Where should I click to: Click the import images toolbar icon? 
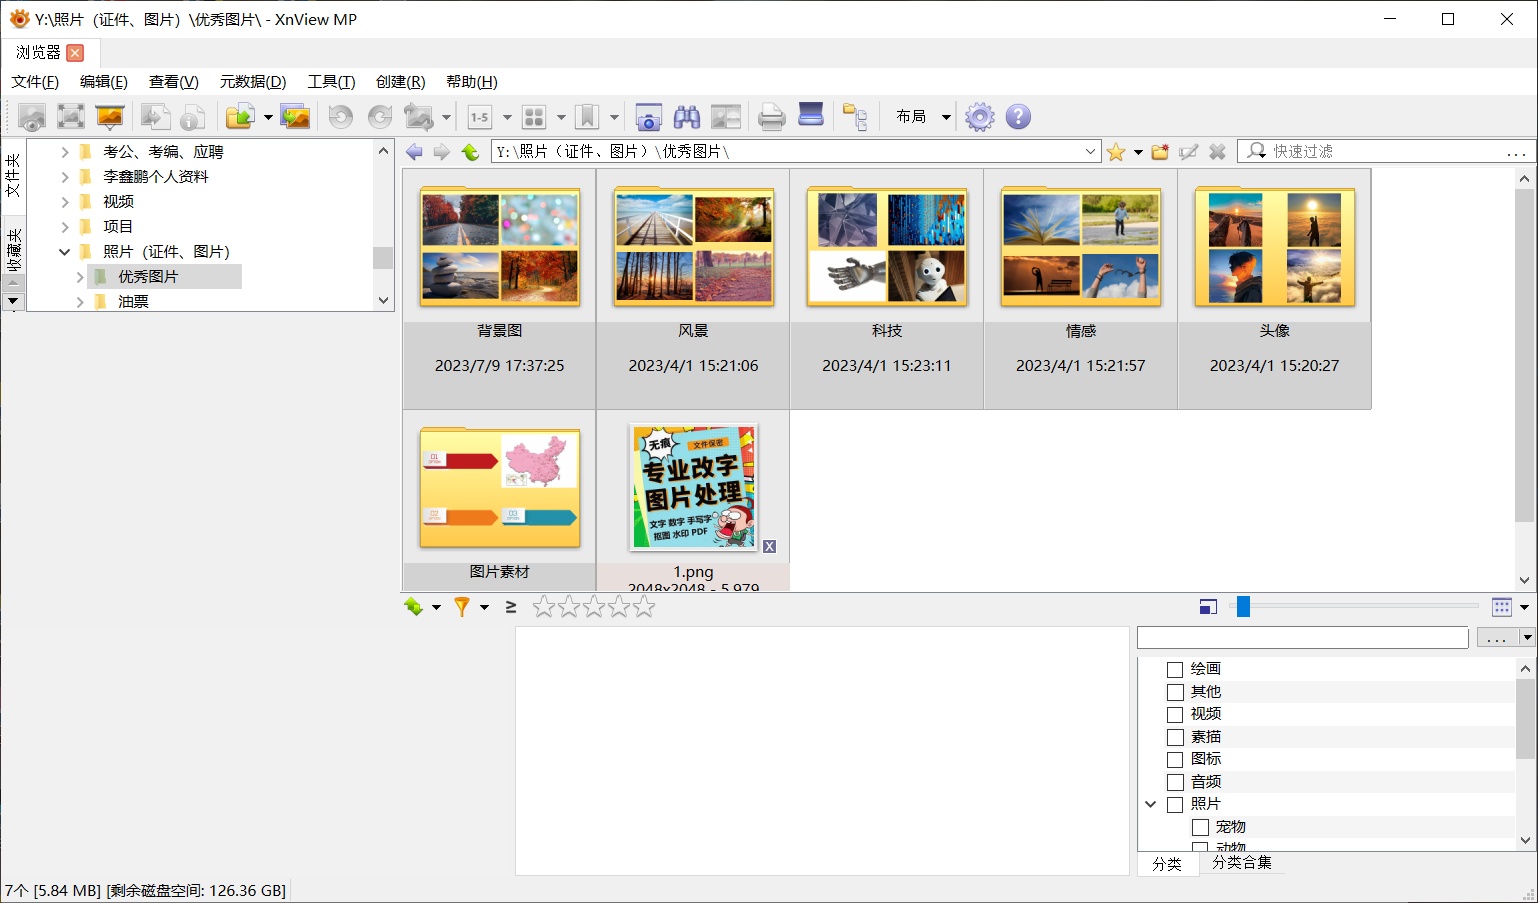point(295,117)
